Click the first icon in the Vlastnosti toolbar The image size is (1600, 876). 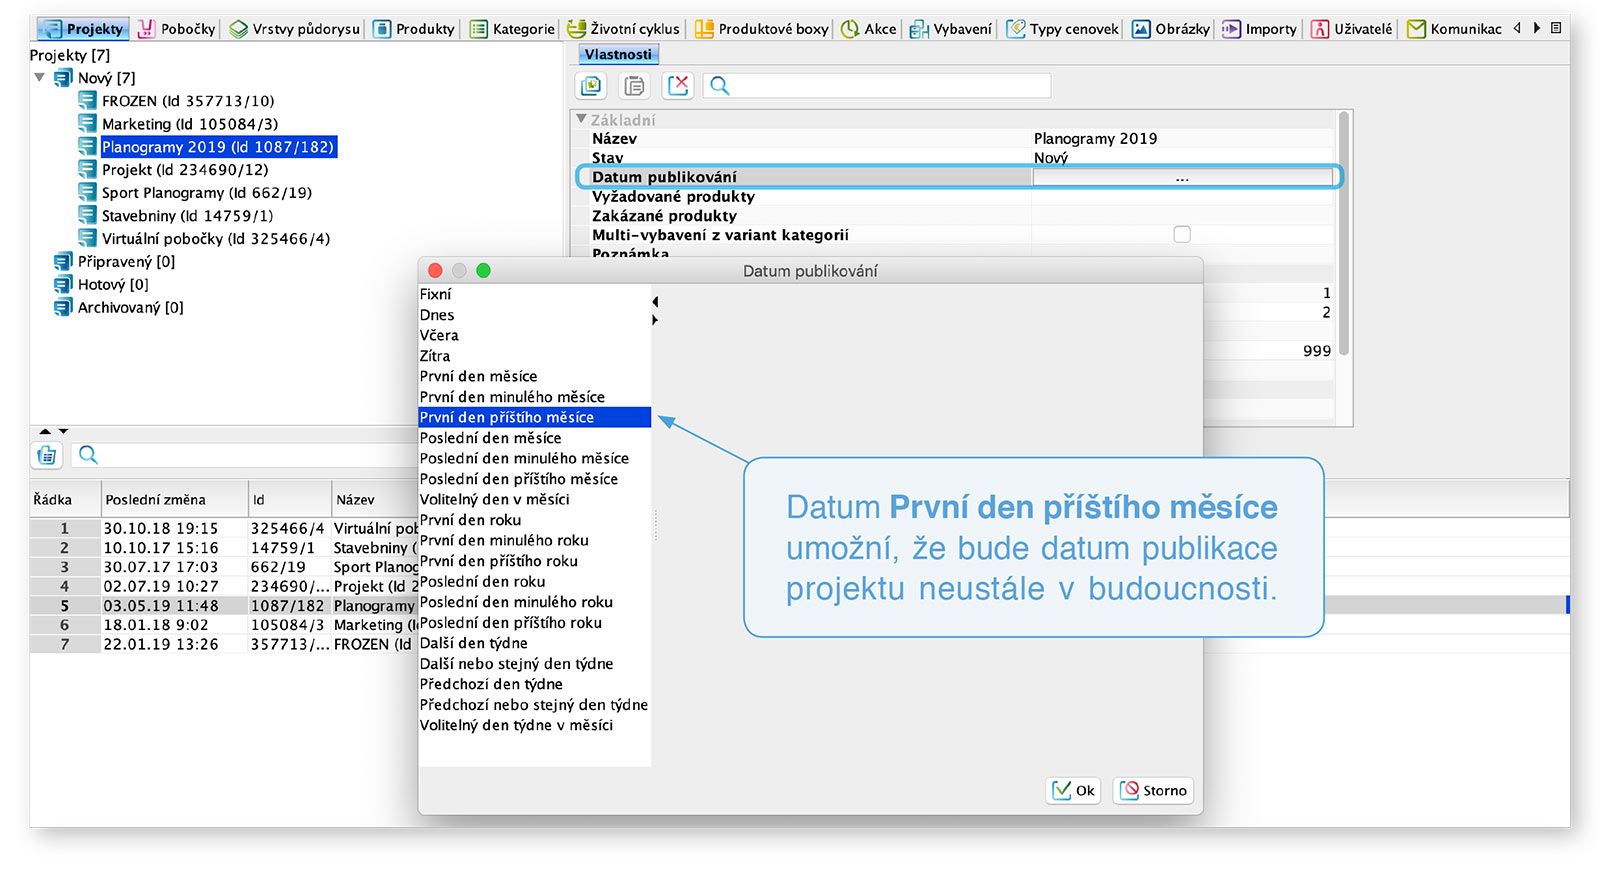pos(592,86)
